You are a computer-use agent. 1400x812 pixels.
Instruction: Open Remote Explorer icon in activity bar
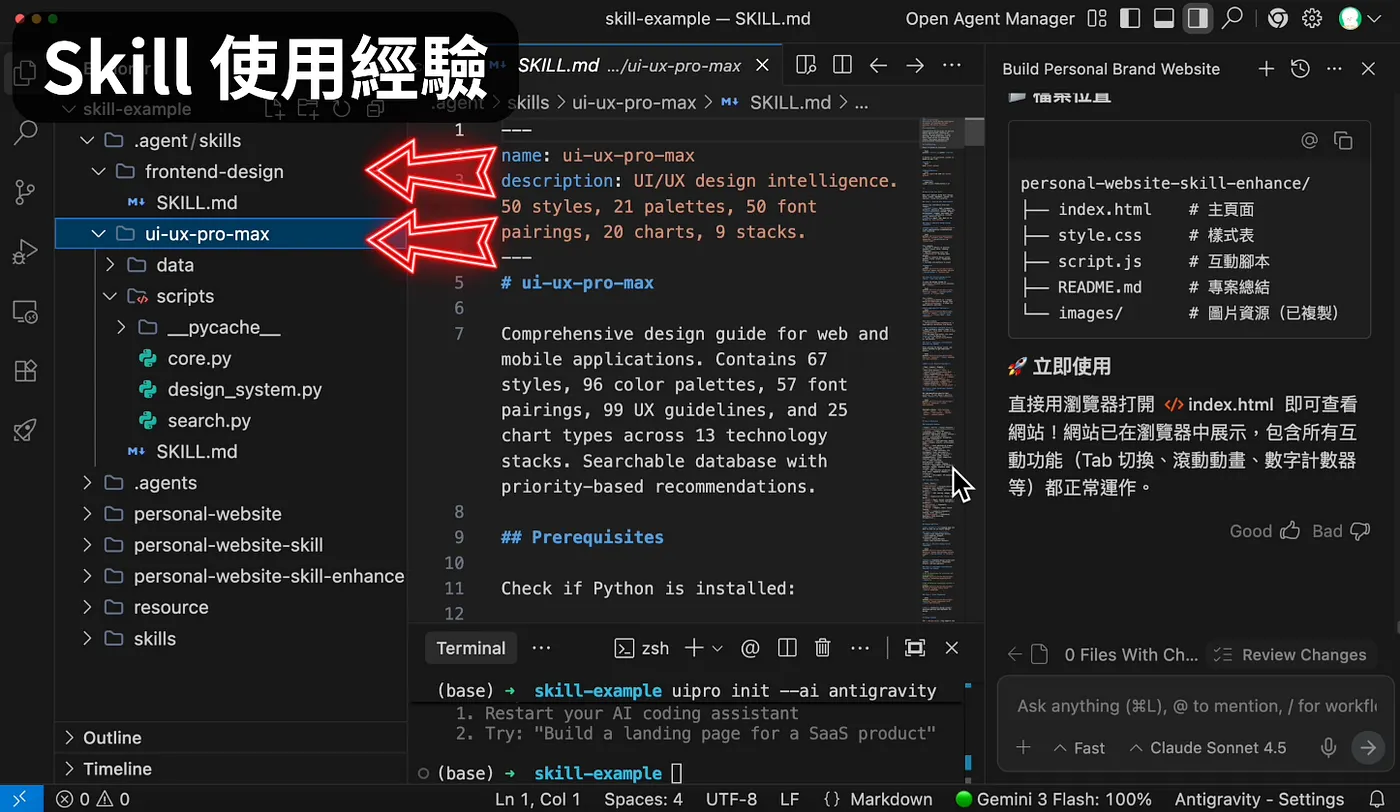pyautogui.click(x=26, y=312)
